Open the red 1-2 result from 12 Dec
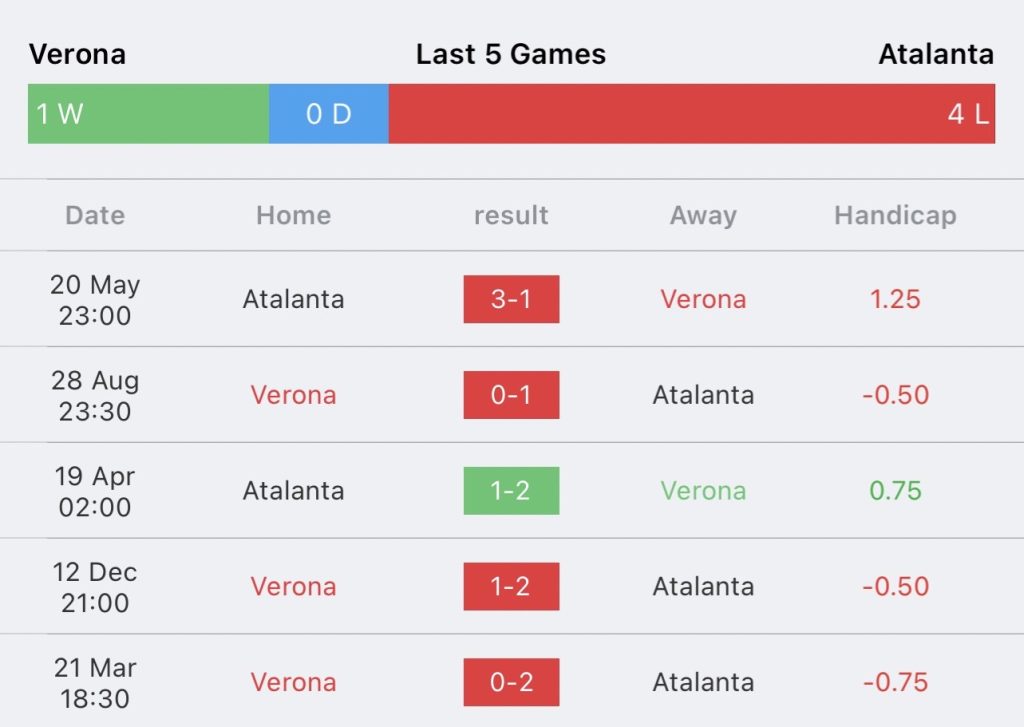 (511, 587)
